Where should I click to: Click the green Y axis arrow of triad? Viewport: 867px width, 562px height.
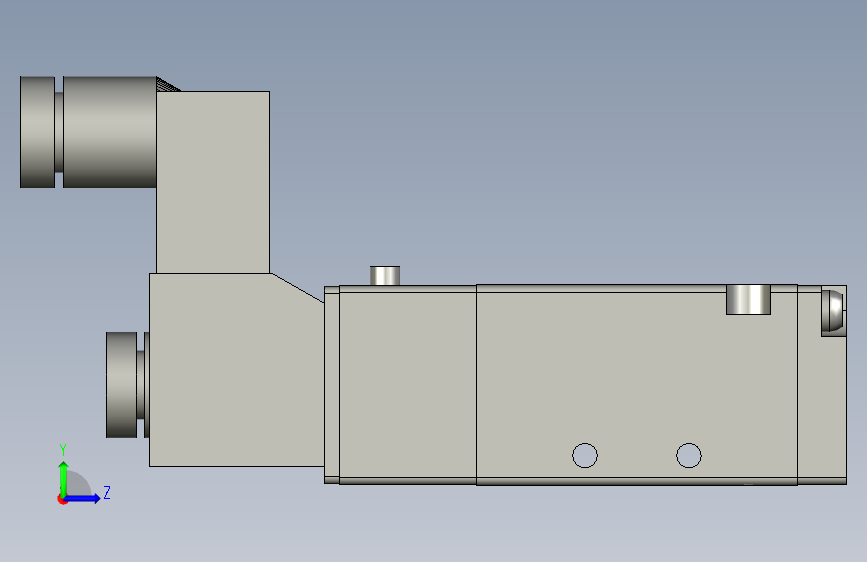click(64, 478)
